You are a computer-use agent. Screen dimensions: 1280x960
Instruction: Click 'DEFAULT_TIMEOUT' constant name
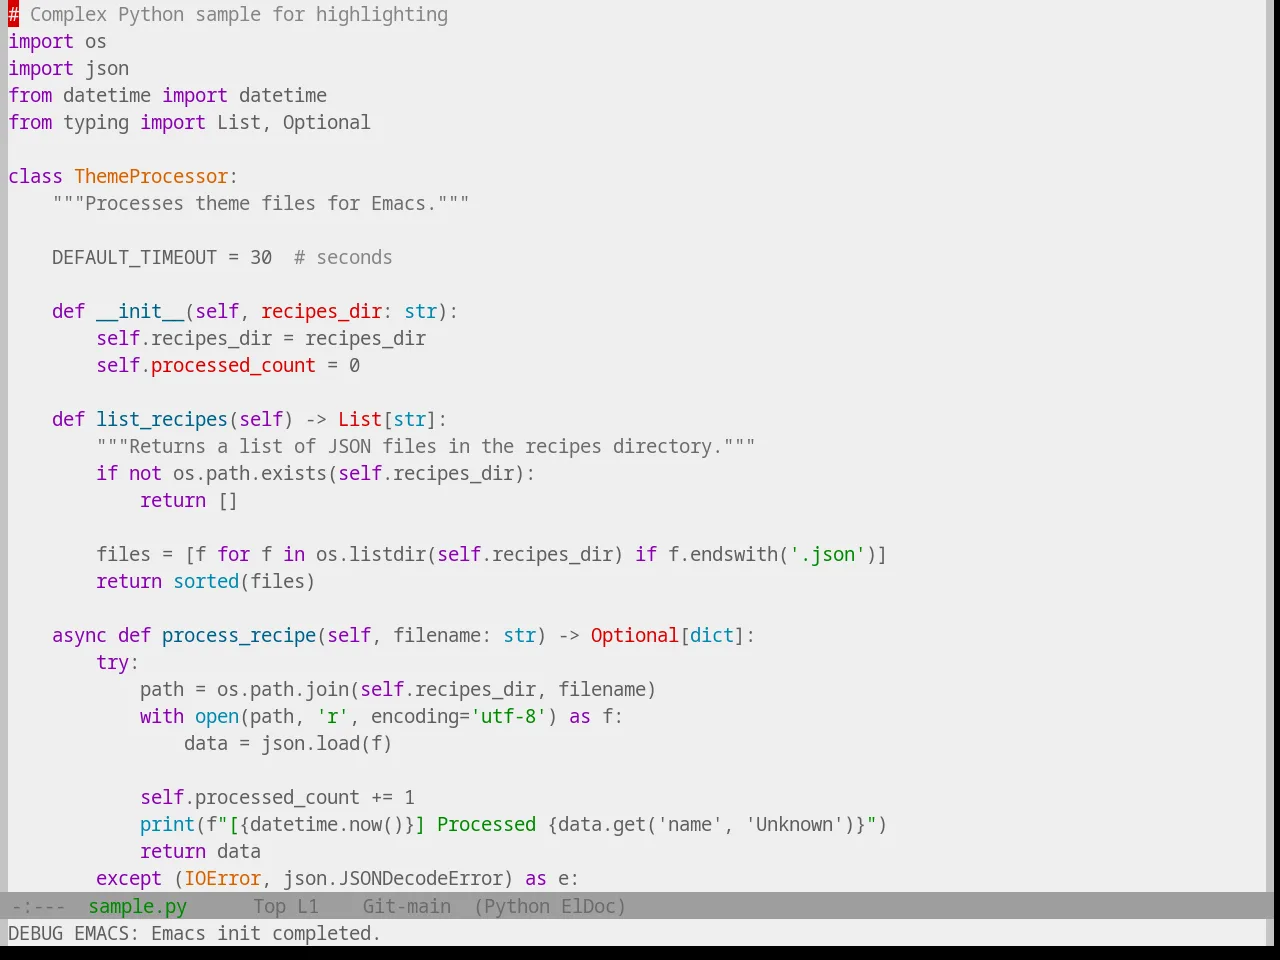pos(134,257)
